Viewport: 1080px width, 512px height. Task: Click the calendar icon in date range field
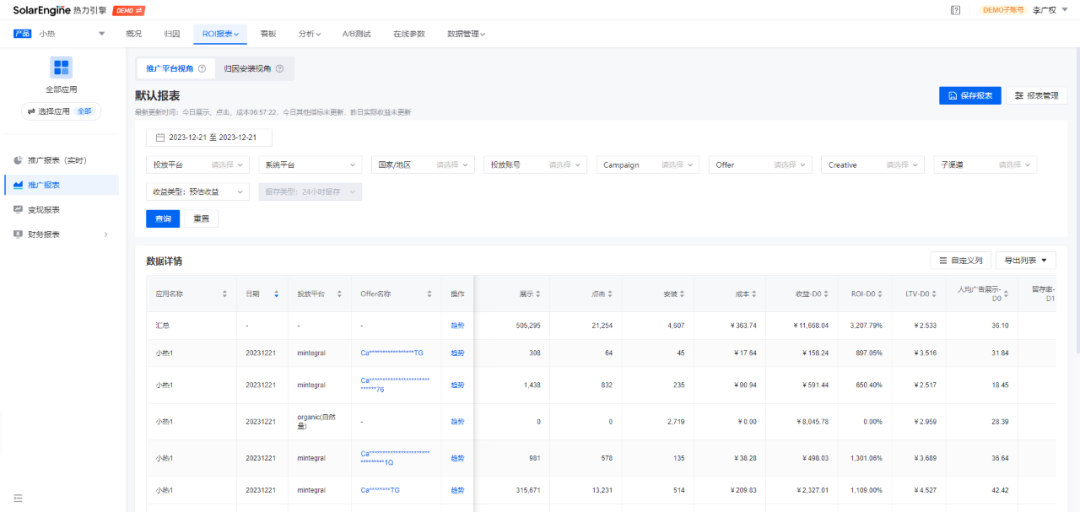pos(160,138)
